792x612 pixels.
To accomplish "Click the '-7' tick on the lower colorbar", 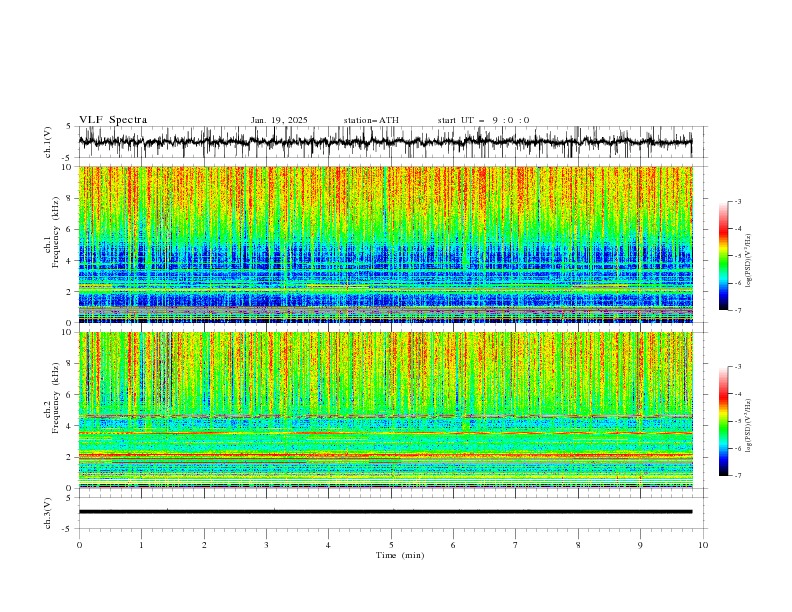I will [737, 475].
